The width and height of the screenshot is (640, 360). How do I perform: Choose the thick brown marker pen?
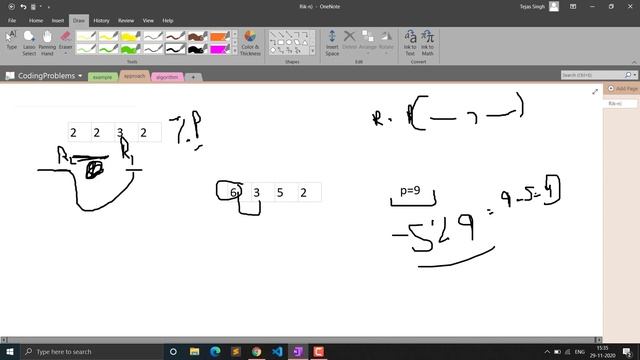click(198, 37)
